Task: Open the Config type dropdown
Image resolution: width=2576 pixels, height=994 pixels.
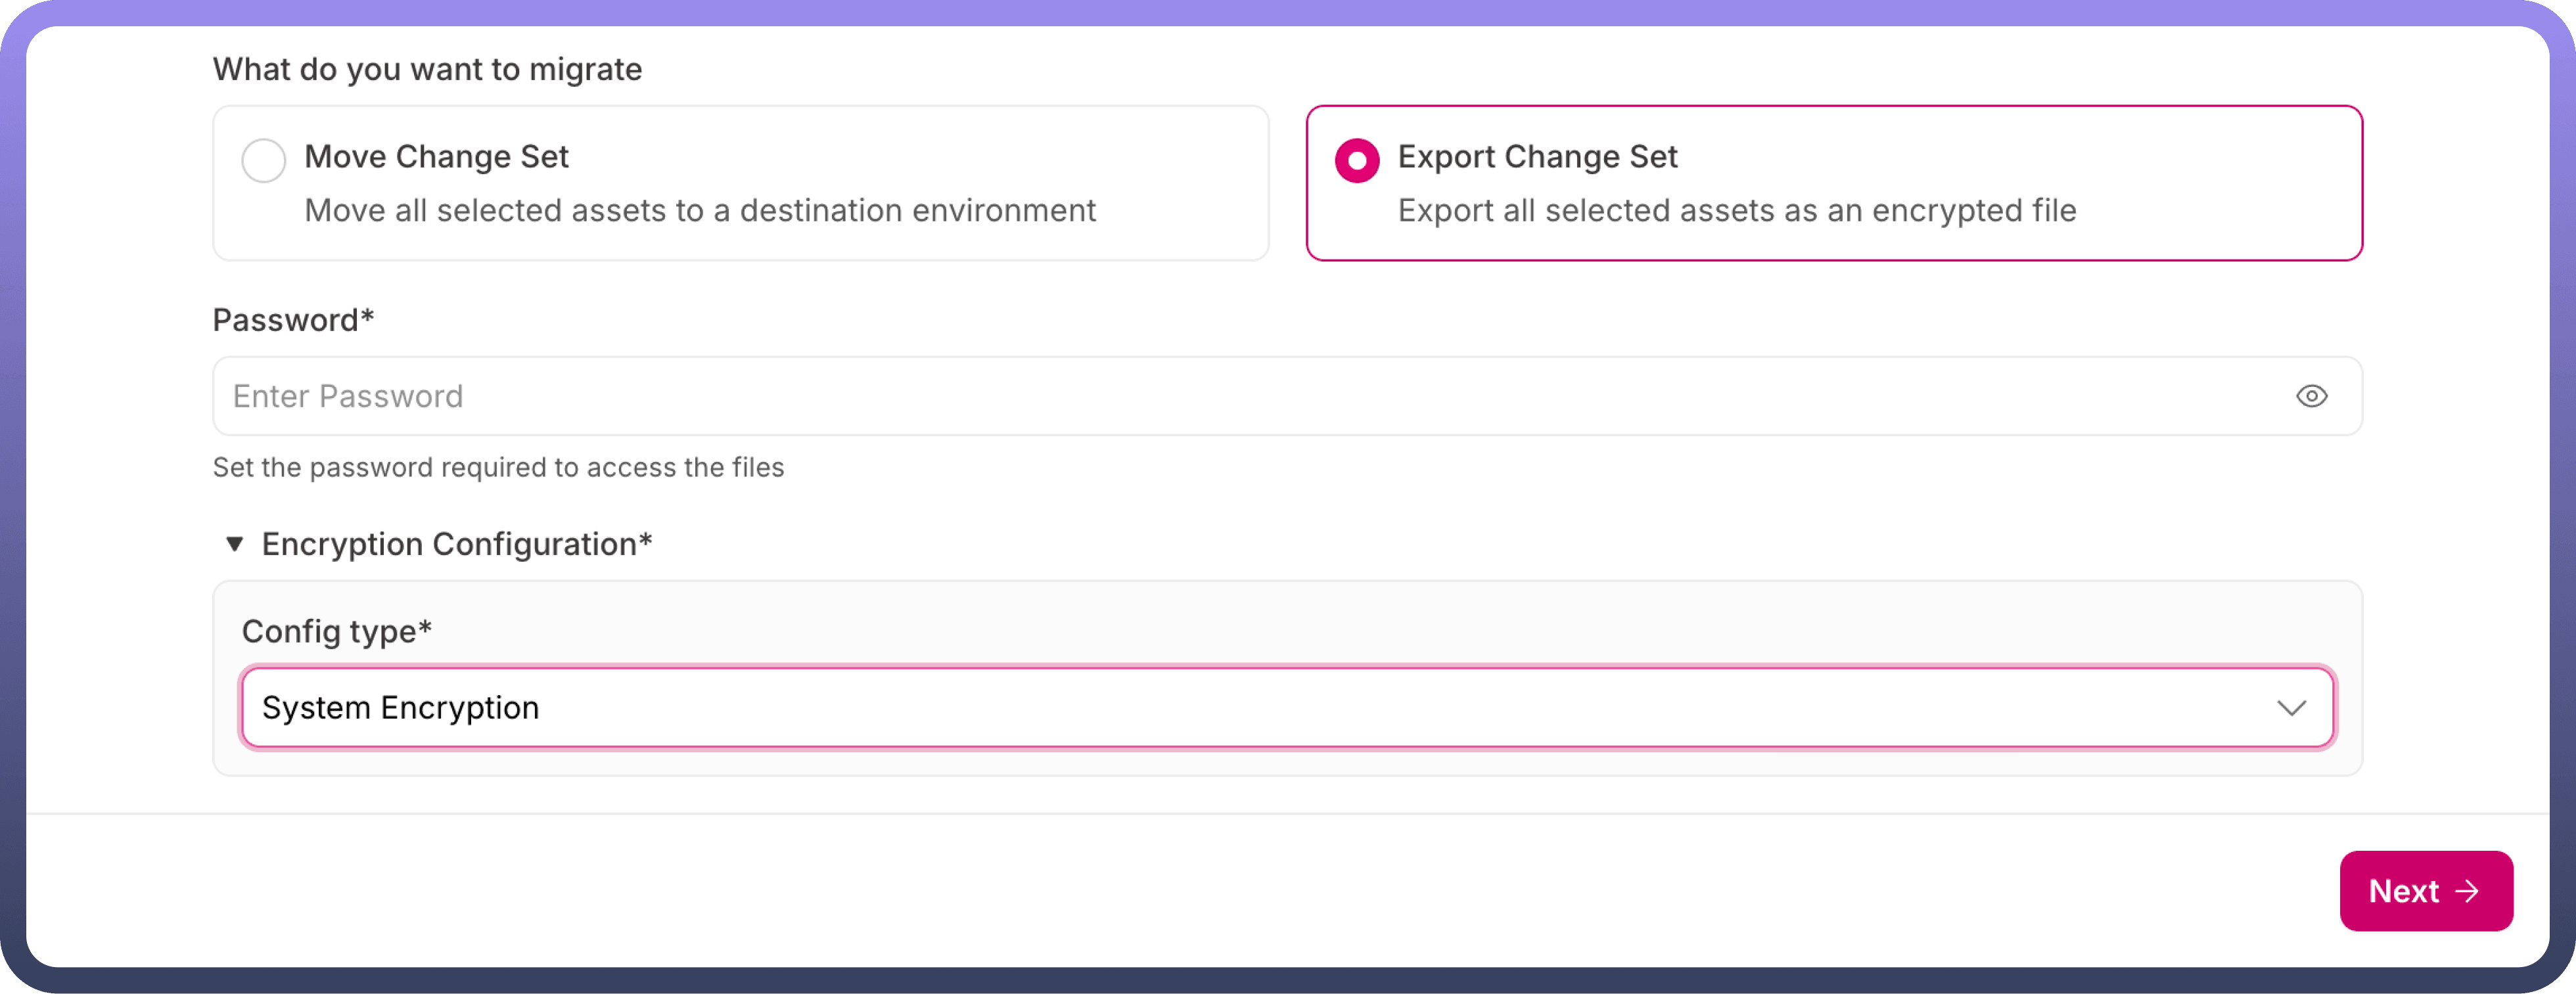Action: 1287,707
